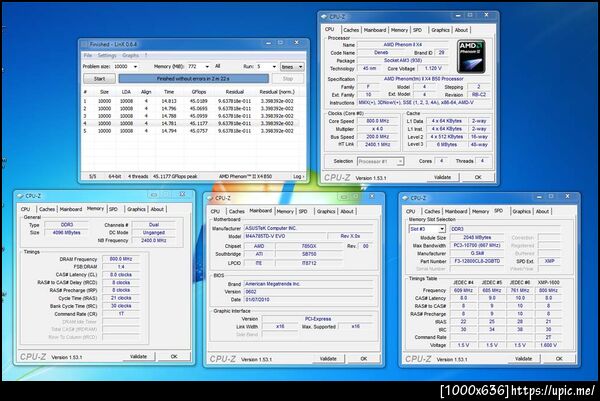
Task: Click the GFlops column header in LinX
Action: coord(199,92)
